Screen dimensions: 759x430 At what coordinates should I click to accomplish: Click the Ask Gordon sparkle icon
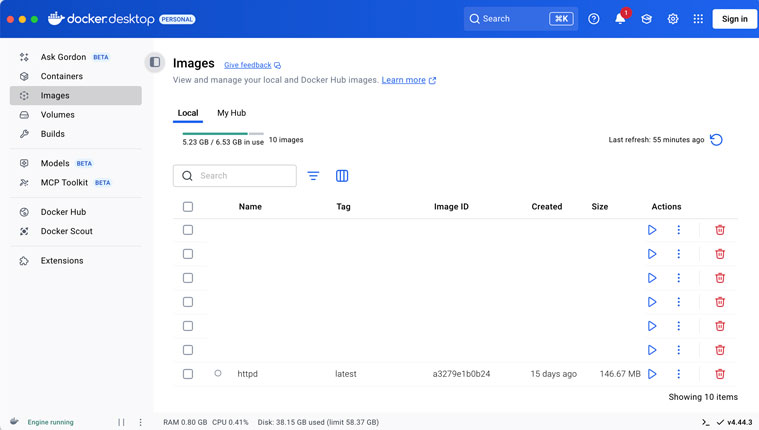(24, 57)
